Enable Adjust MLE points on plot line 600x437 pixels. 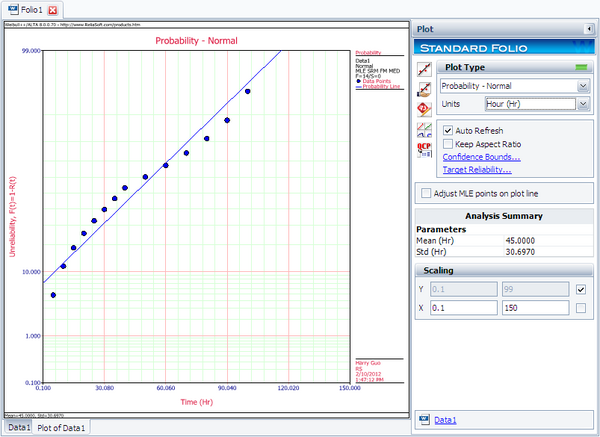click(426, 193)
